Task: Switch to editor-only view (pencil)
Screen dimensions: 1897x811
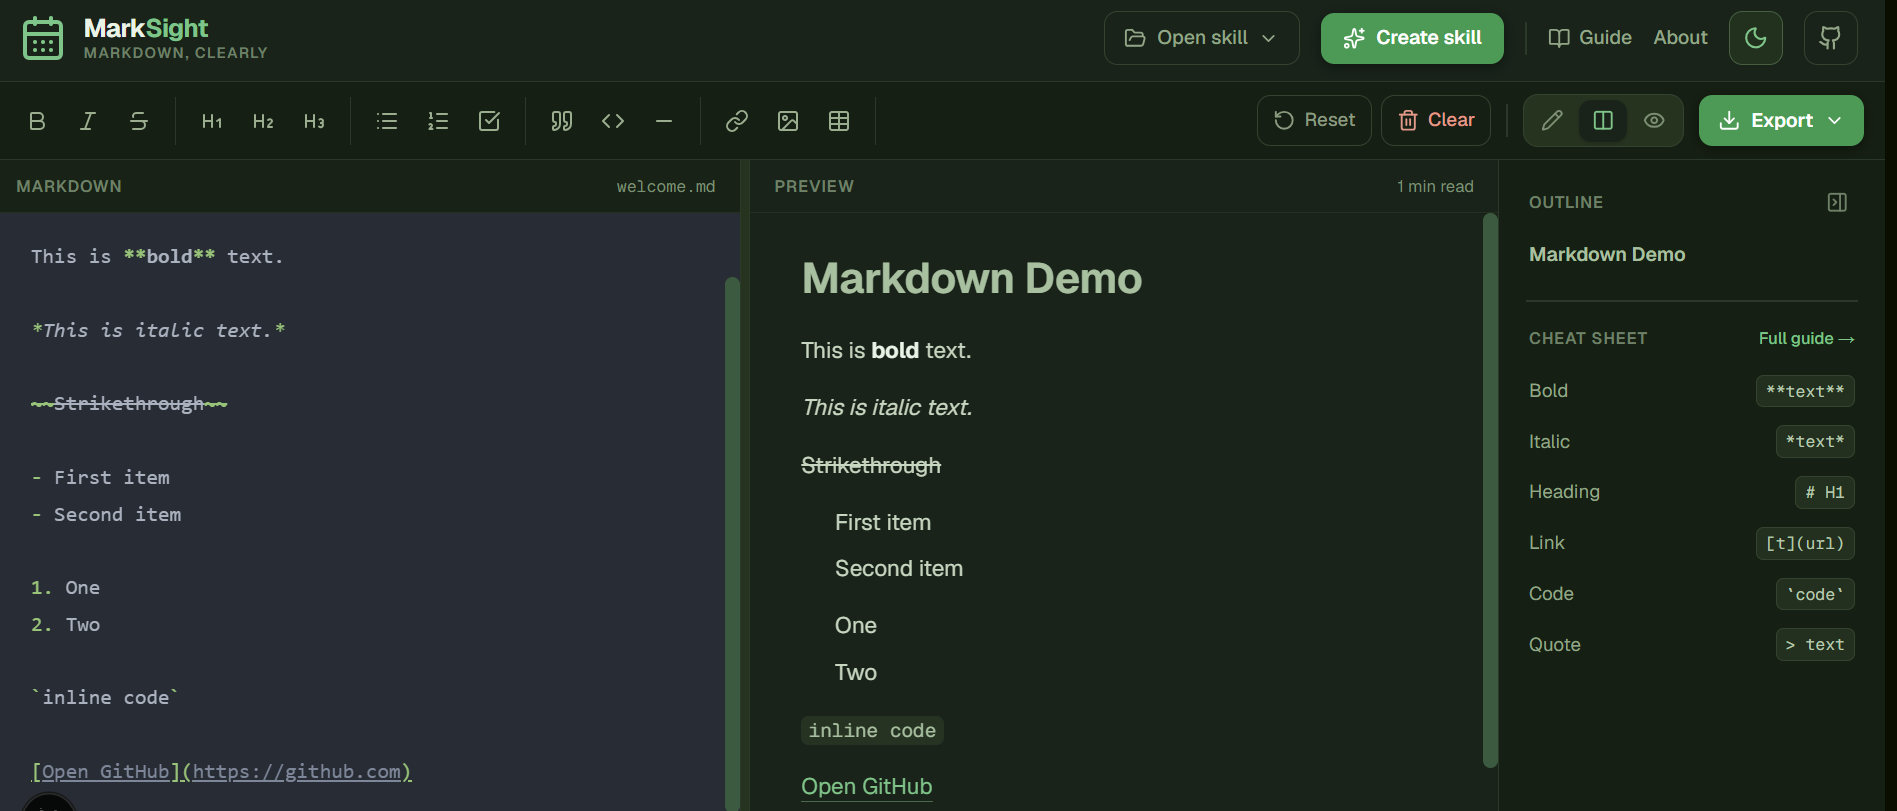Action: [1552, 120]
